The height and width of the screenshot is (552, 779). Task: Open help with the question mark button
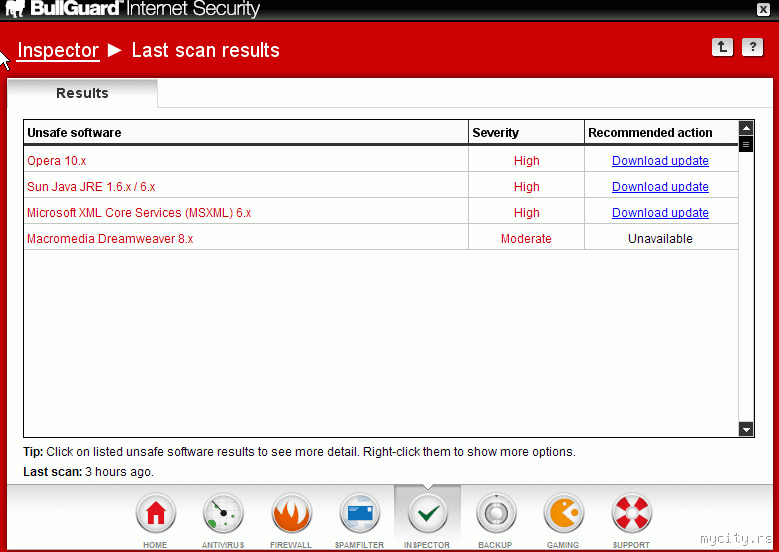click(753, 47)
